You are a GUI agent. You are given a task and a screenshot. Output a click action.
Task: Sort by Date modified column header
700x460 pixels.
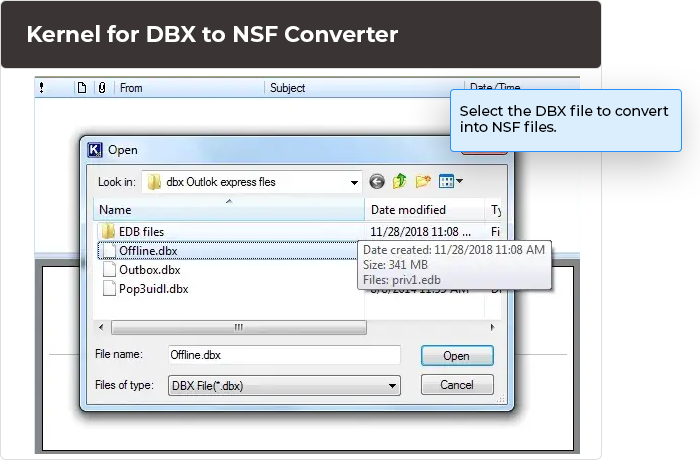tap(425, 209)
